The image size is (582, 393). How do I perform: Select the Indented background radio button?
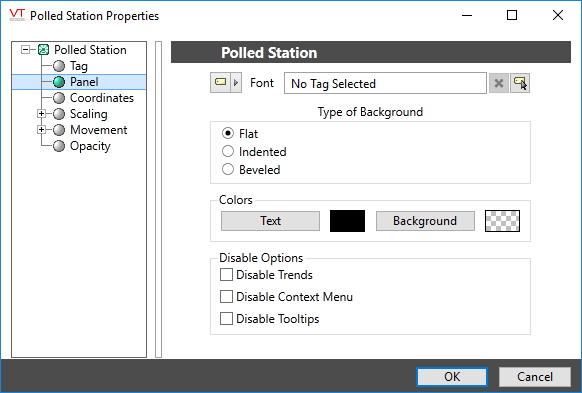point(228,151)
